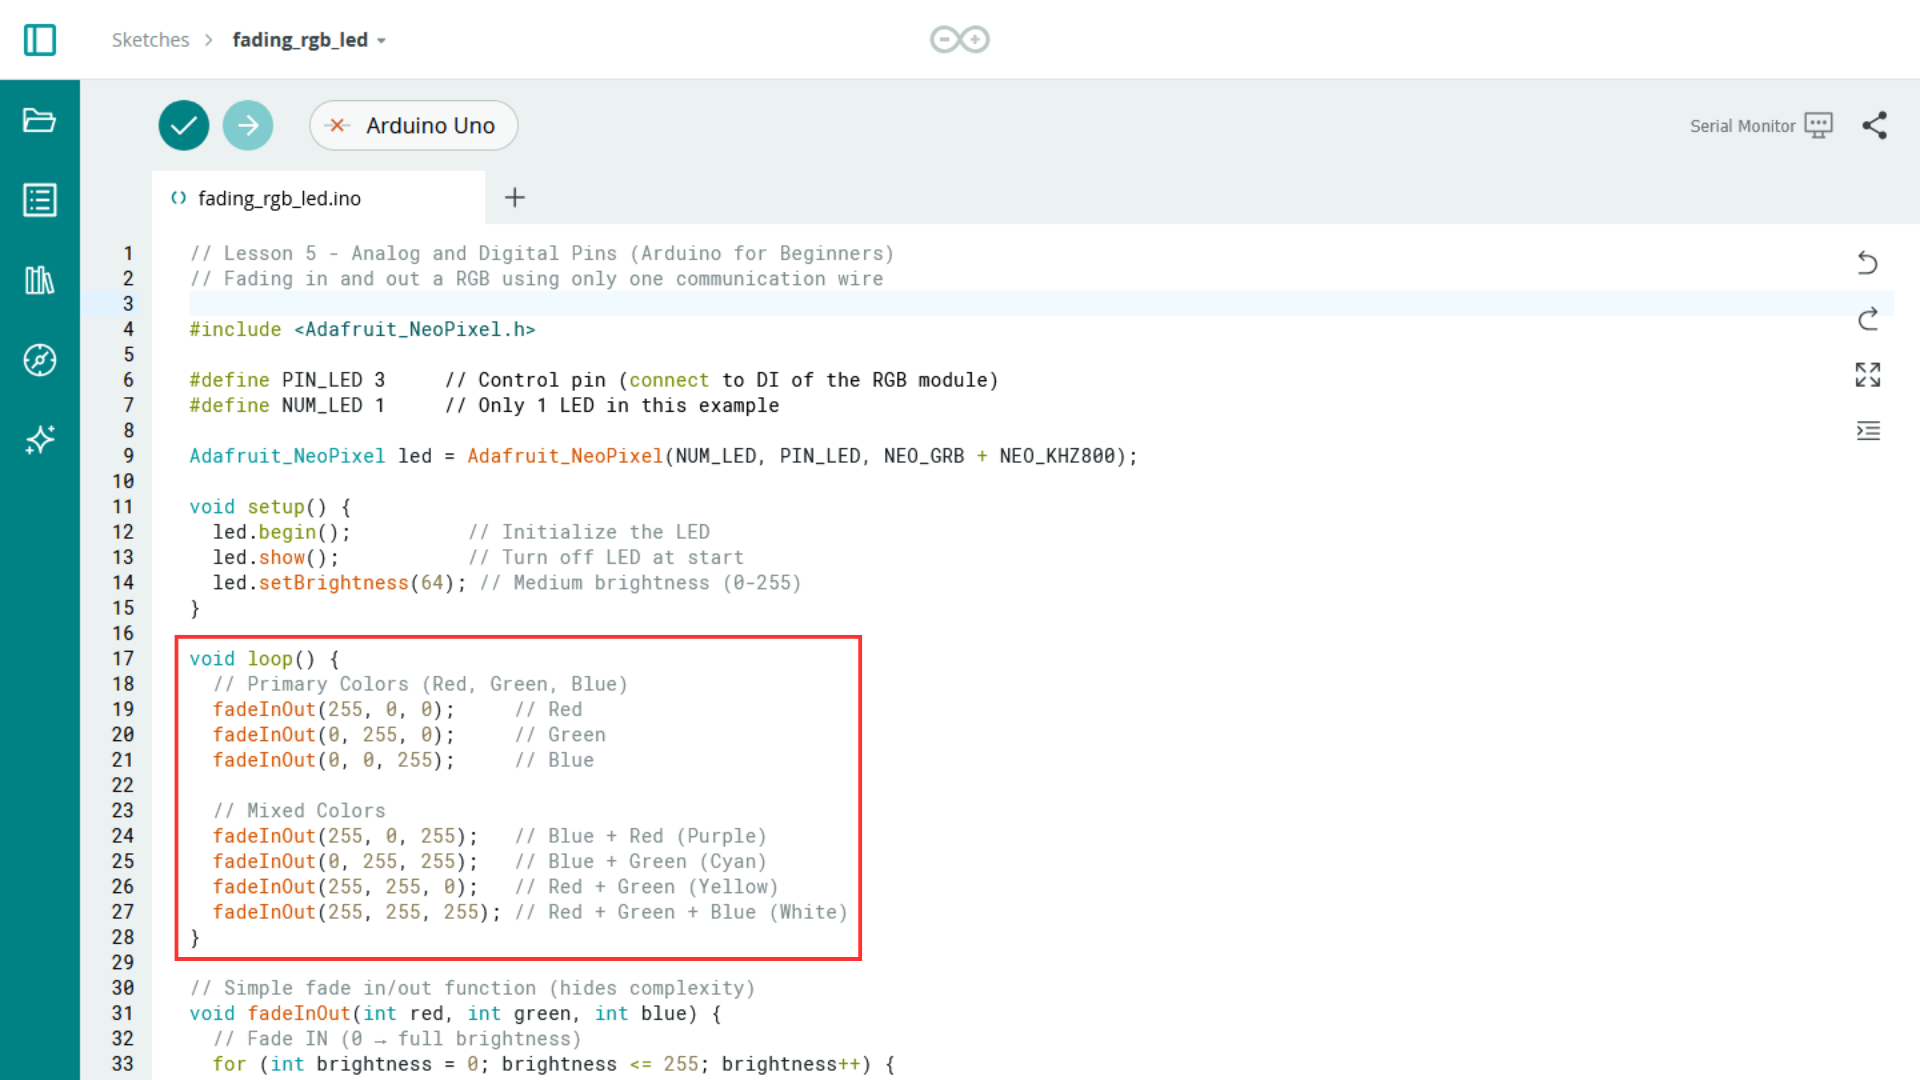The height and width of the screenshot is (1080, 1920).
Task: Toggle the left sidebar collapse button
Action: [x=40, y=40]
